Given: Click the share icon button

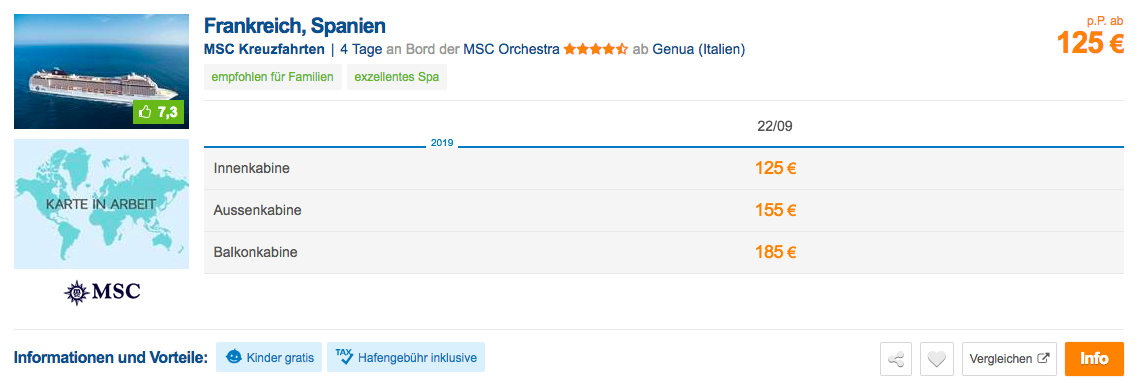Looking at the screenshot, I should 896,359.
